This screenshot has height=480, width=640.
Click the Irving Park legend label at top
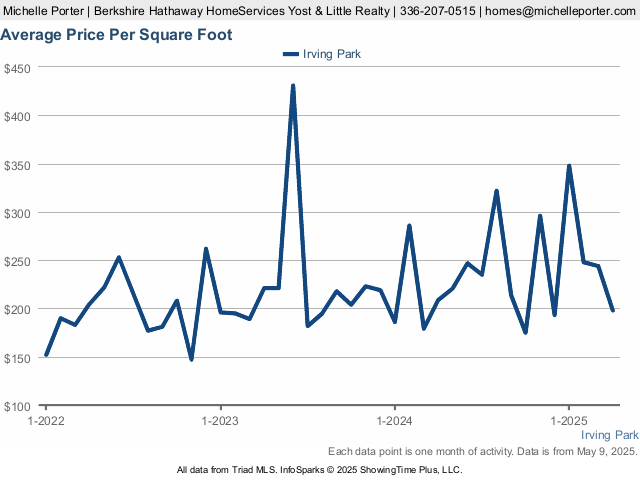pos(332,54)
